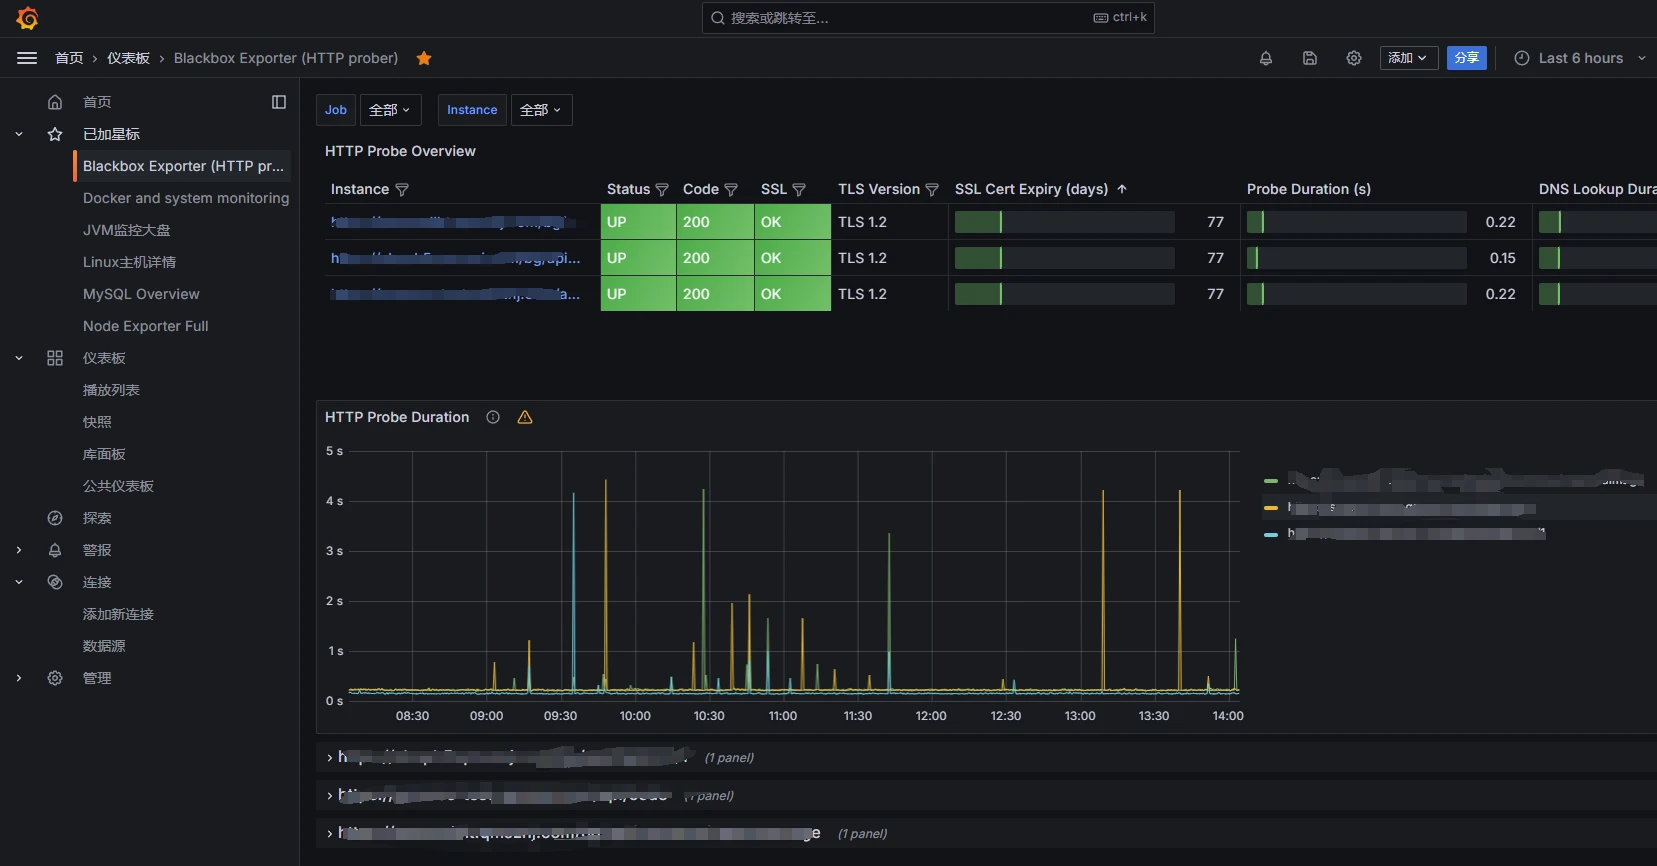Open MySQL Overview dashboard
Image resolution: width=1657 pixels, height=866 pixels.
point(141,294)
